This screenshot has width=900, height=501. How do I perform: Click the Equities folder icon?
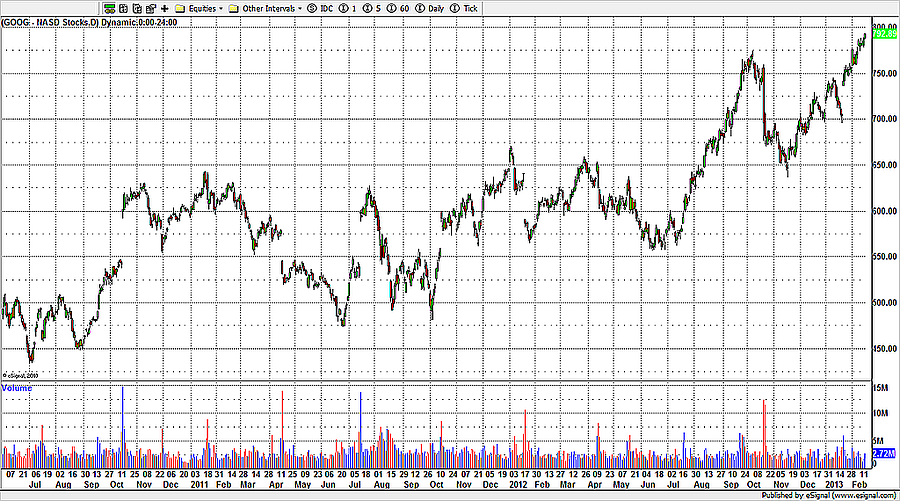pos(180,8)
